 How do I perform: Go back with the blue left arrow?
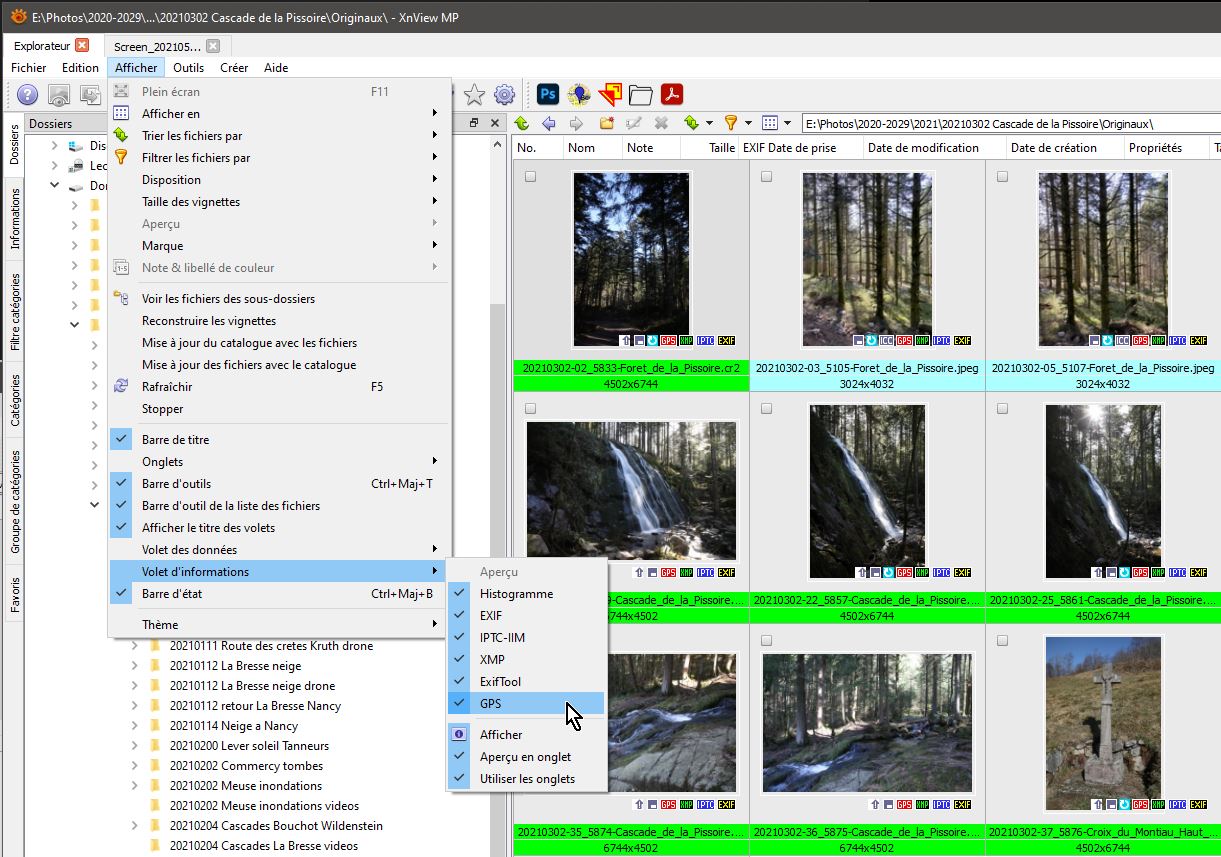pos(548,123)
